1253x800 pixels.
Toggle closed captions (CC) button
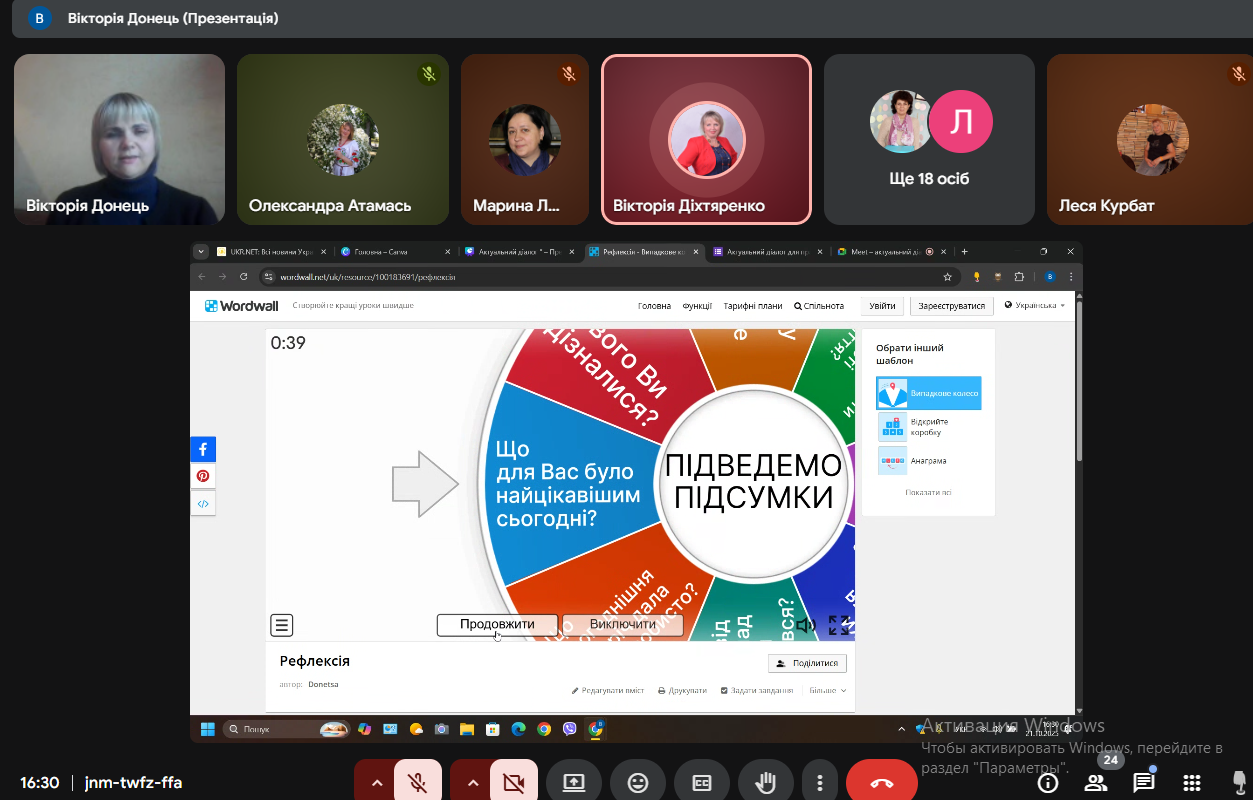(x=702, y=783)
